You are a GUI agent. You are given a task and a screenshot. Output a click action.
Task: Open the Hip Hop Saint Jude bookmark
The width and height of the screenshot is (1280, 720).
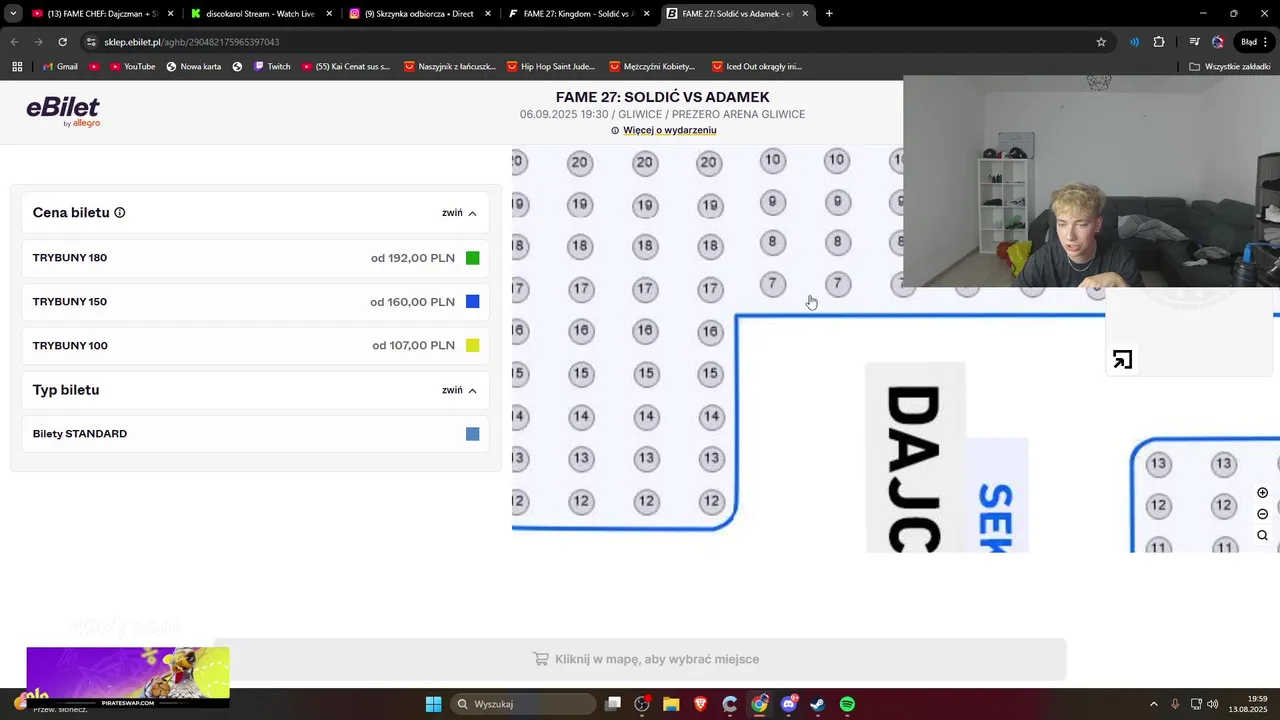point(551,67)
